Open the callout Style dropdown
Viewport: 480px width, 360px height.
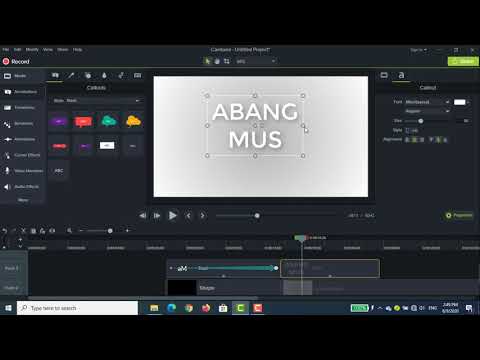click(97, 100)
